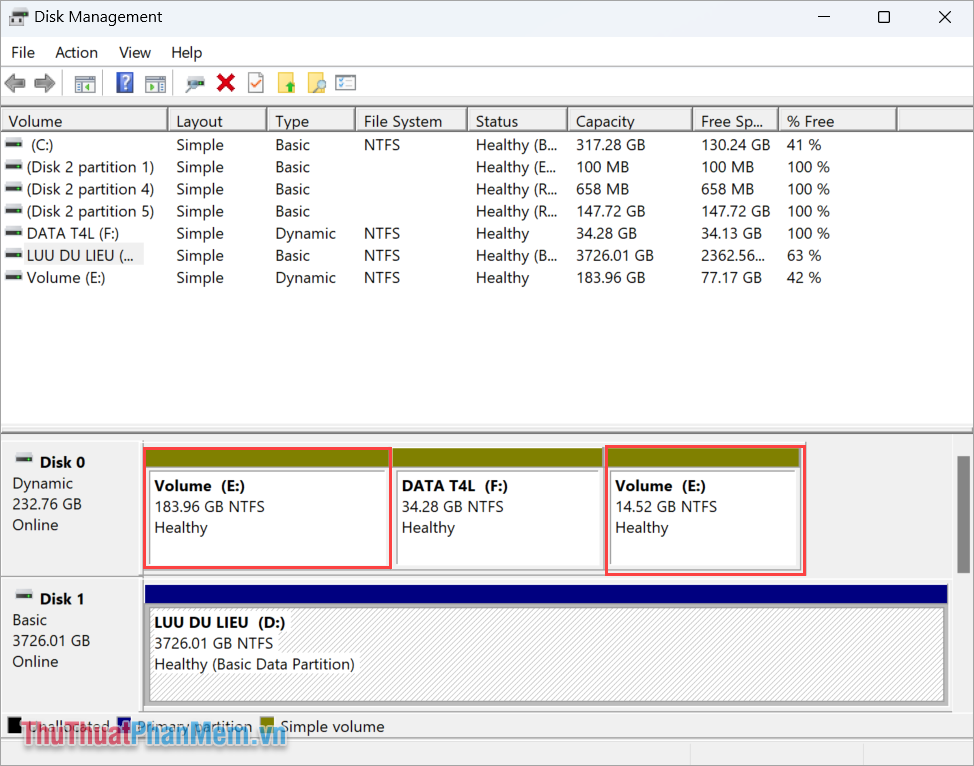Open the Action menu
The height and width of the screenshot is (766, 974).
tap(76, 52)
